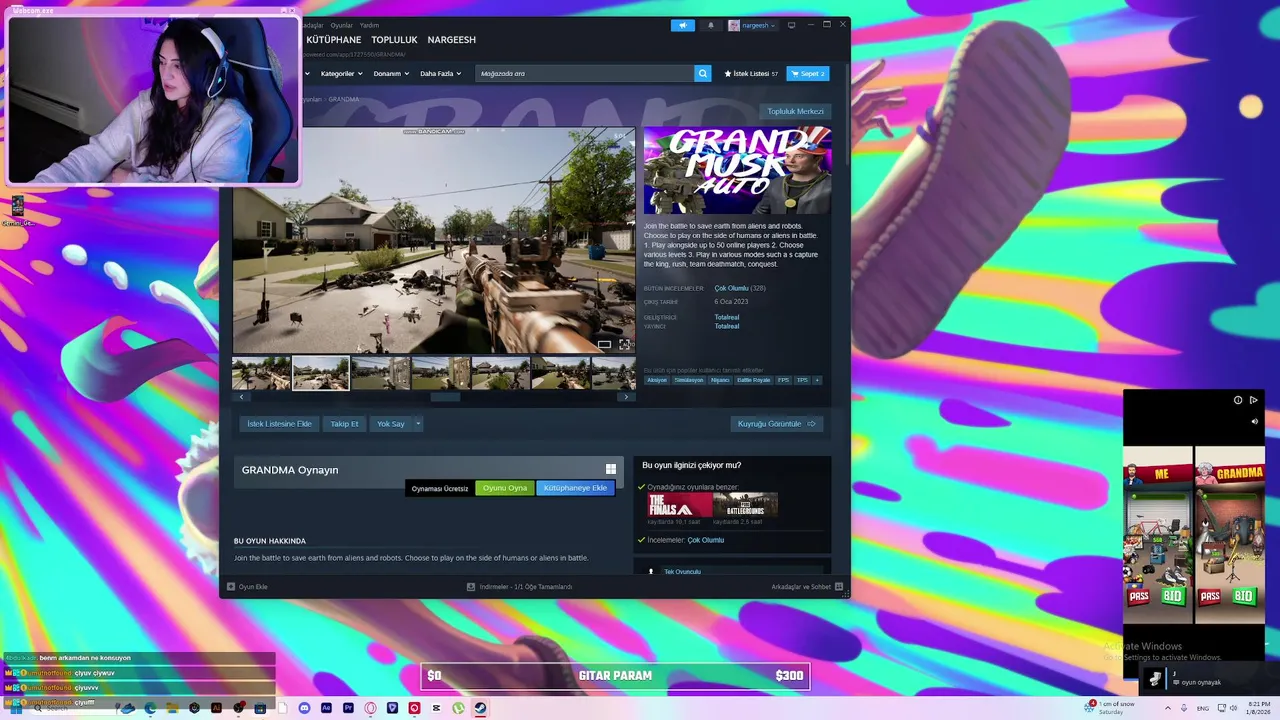Open the Totalreal developer link
The image size is (1280, 720).
[x=727, y=317]
